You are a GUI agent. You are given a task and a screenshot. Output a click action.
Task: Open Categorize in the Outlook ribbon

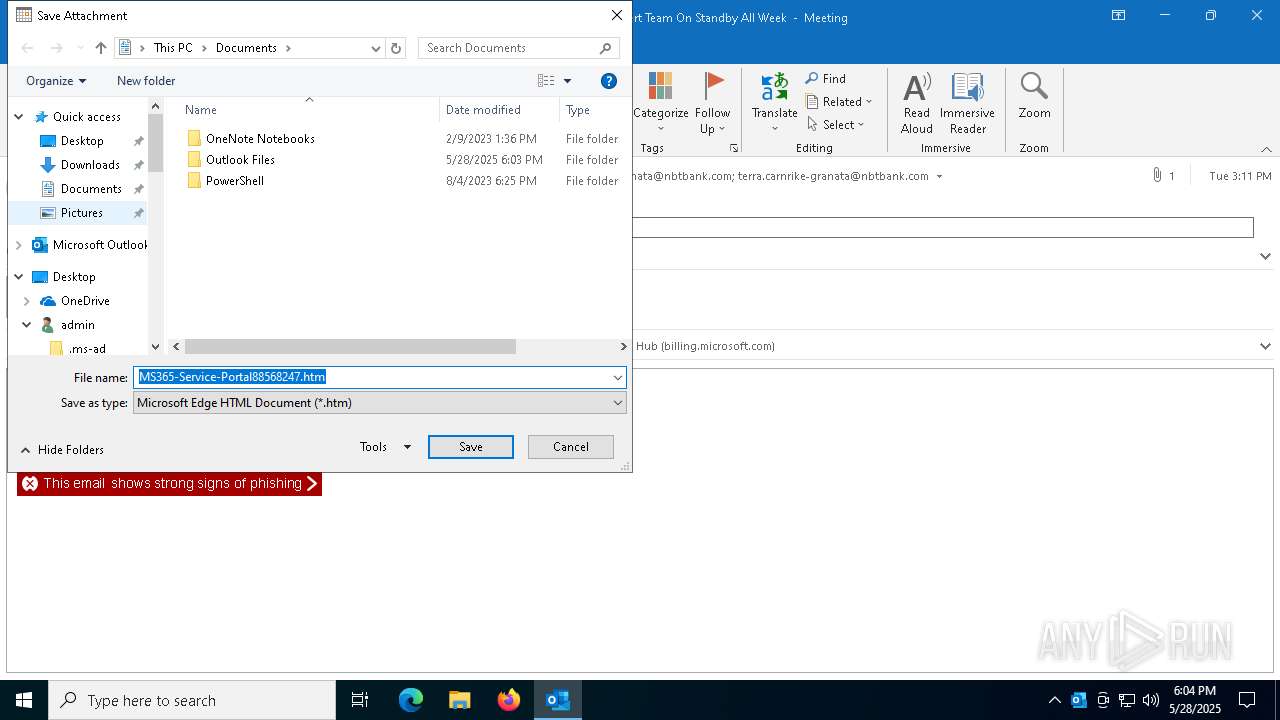(661, 103)
